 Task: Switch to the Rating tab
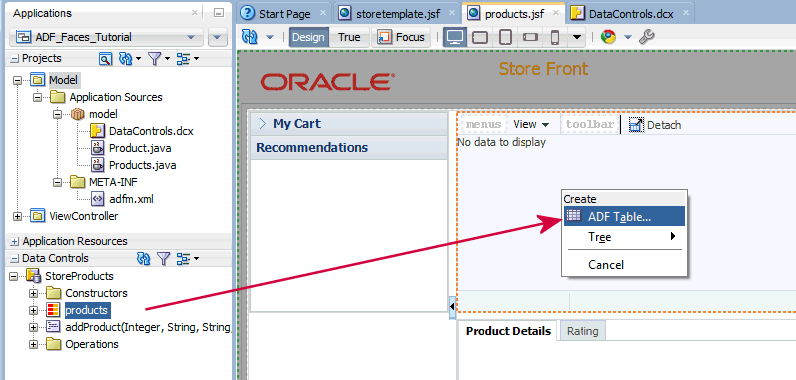(582, 331)
